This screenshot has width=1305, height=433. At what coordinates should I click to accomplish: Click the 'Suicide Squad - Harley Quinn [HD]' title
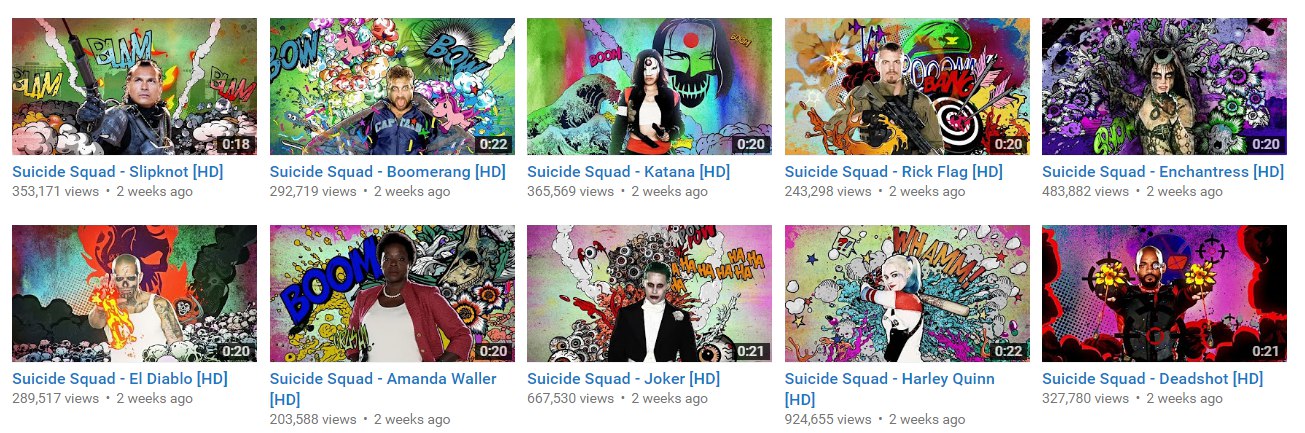coord(890,389)
